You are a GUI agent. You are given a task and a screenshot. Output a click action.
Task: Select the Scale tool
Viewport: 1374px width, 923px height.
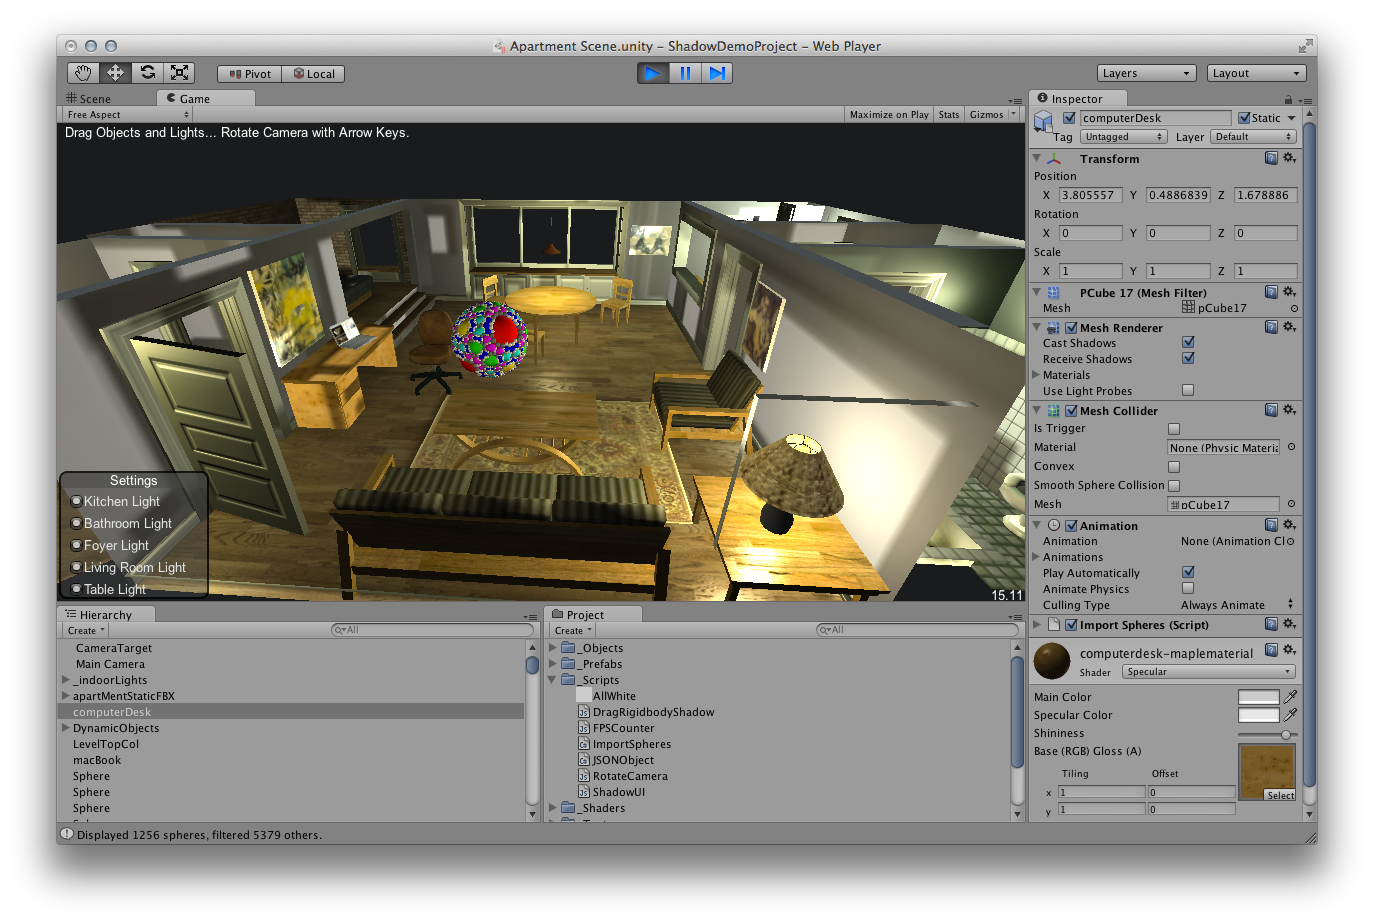click(x=180, y=73)
